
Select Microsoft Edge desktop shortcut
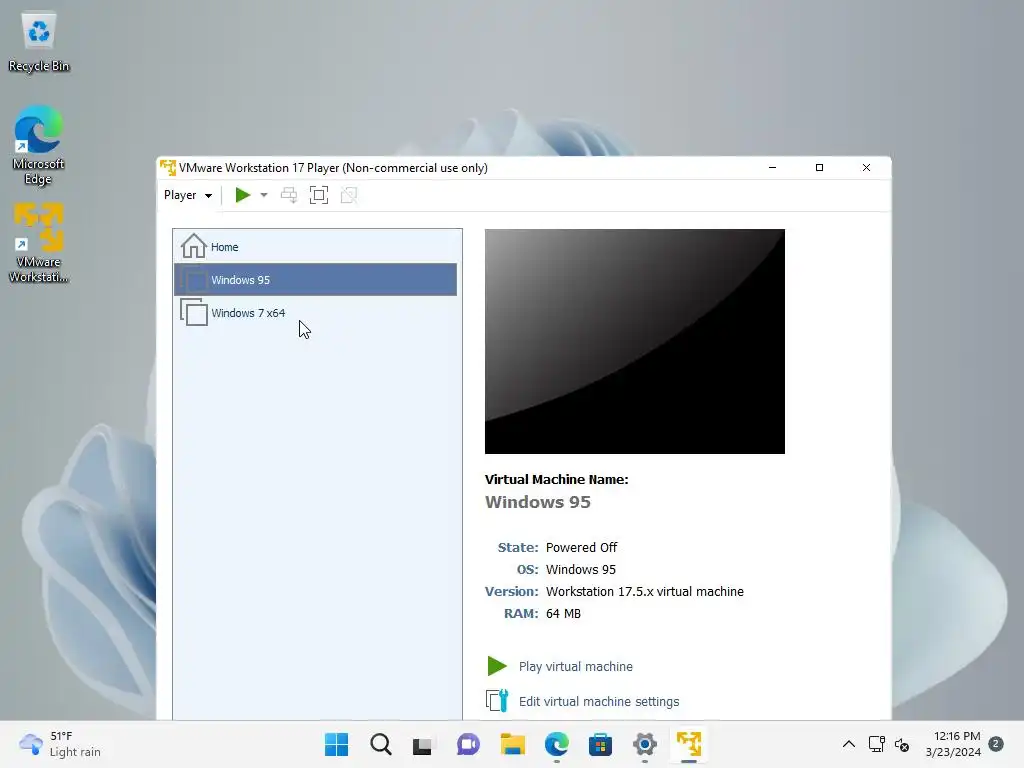(38, 146)
